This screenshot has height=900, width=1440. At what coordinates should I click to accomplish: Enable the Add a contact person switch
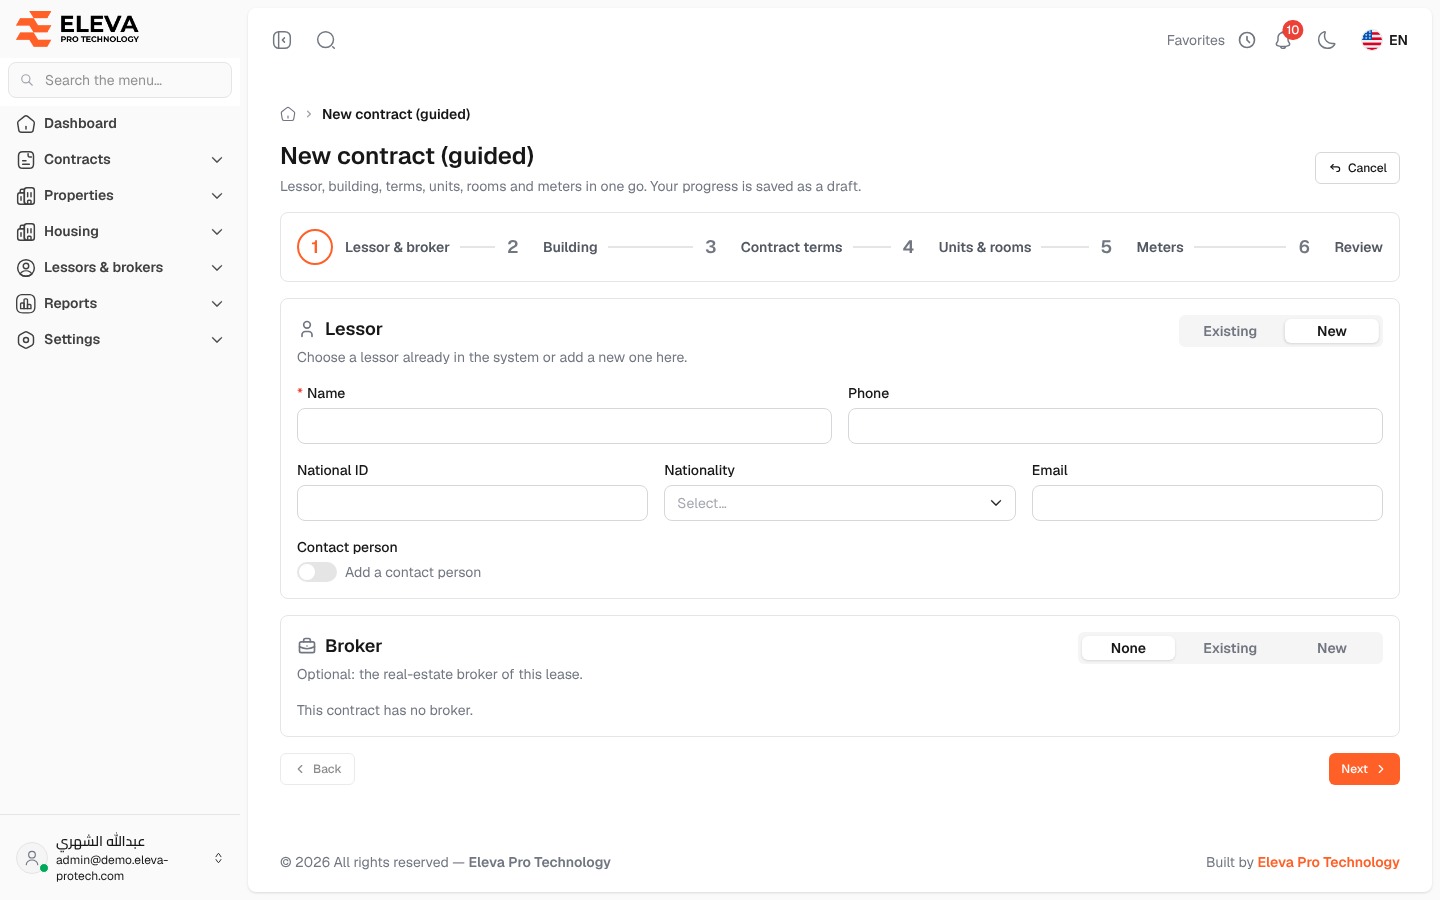[x=317, y=572]
